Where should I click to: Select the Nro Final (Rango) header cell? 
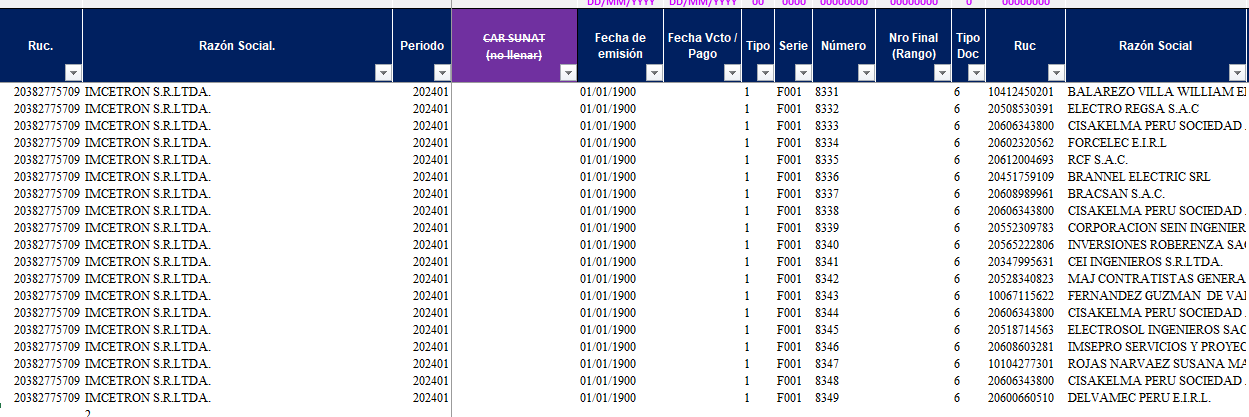(x=913, y=46)
